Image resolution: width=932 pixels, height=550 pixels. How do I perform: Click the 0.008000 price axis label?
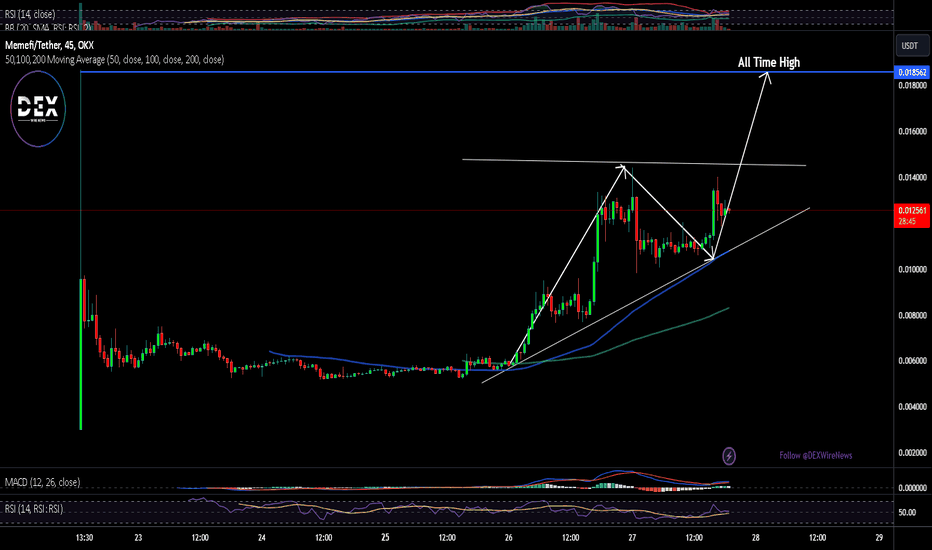tap(912, 315)
